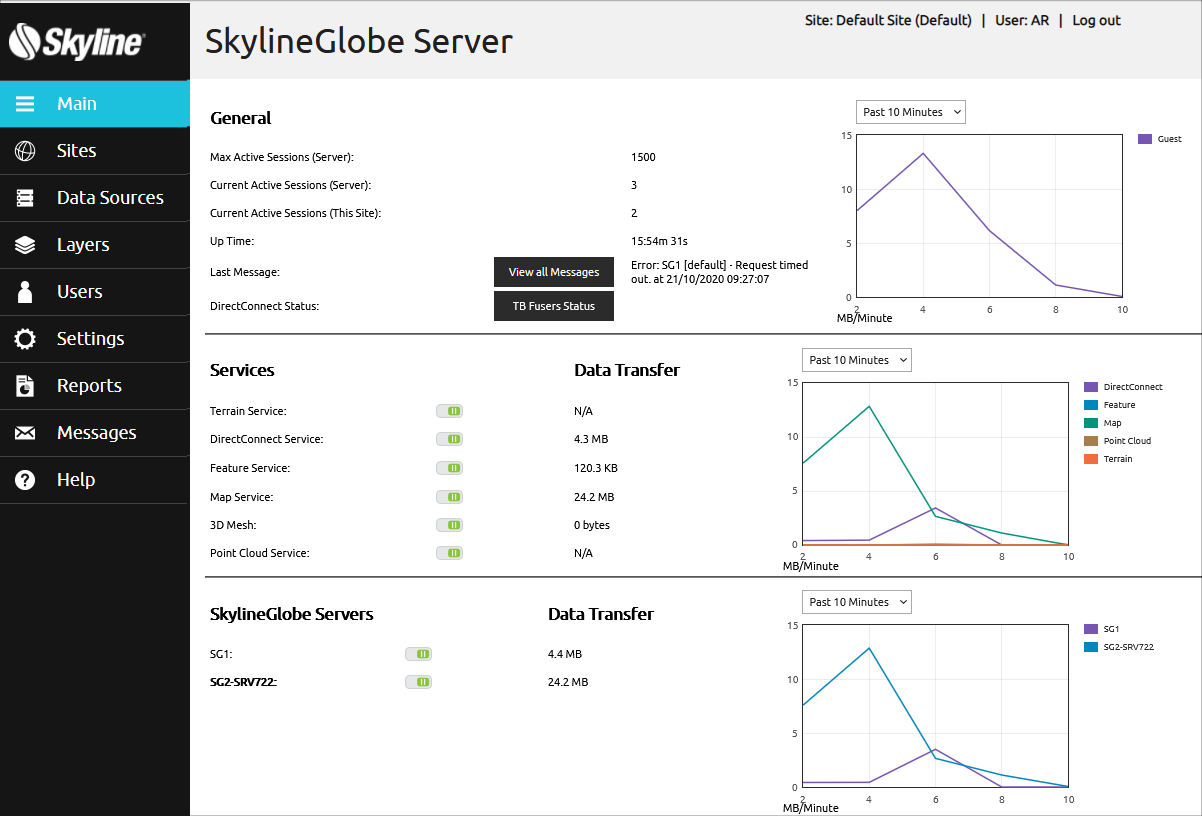1202x816 pixels.
Task: Click the Max Active Sessions value 1500
Action: click(x=643, y=157)
